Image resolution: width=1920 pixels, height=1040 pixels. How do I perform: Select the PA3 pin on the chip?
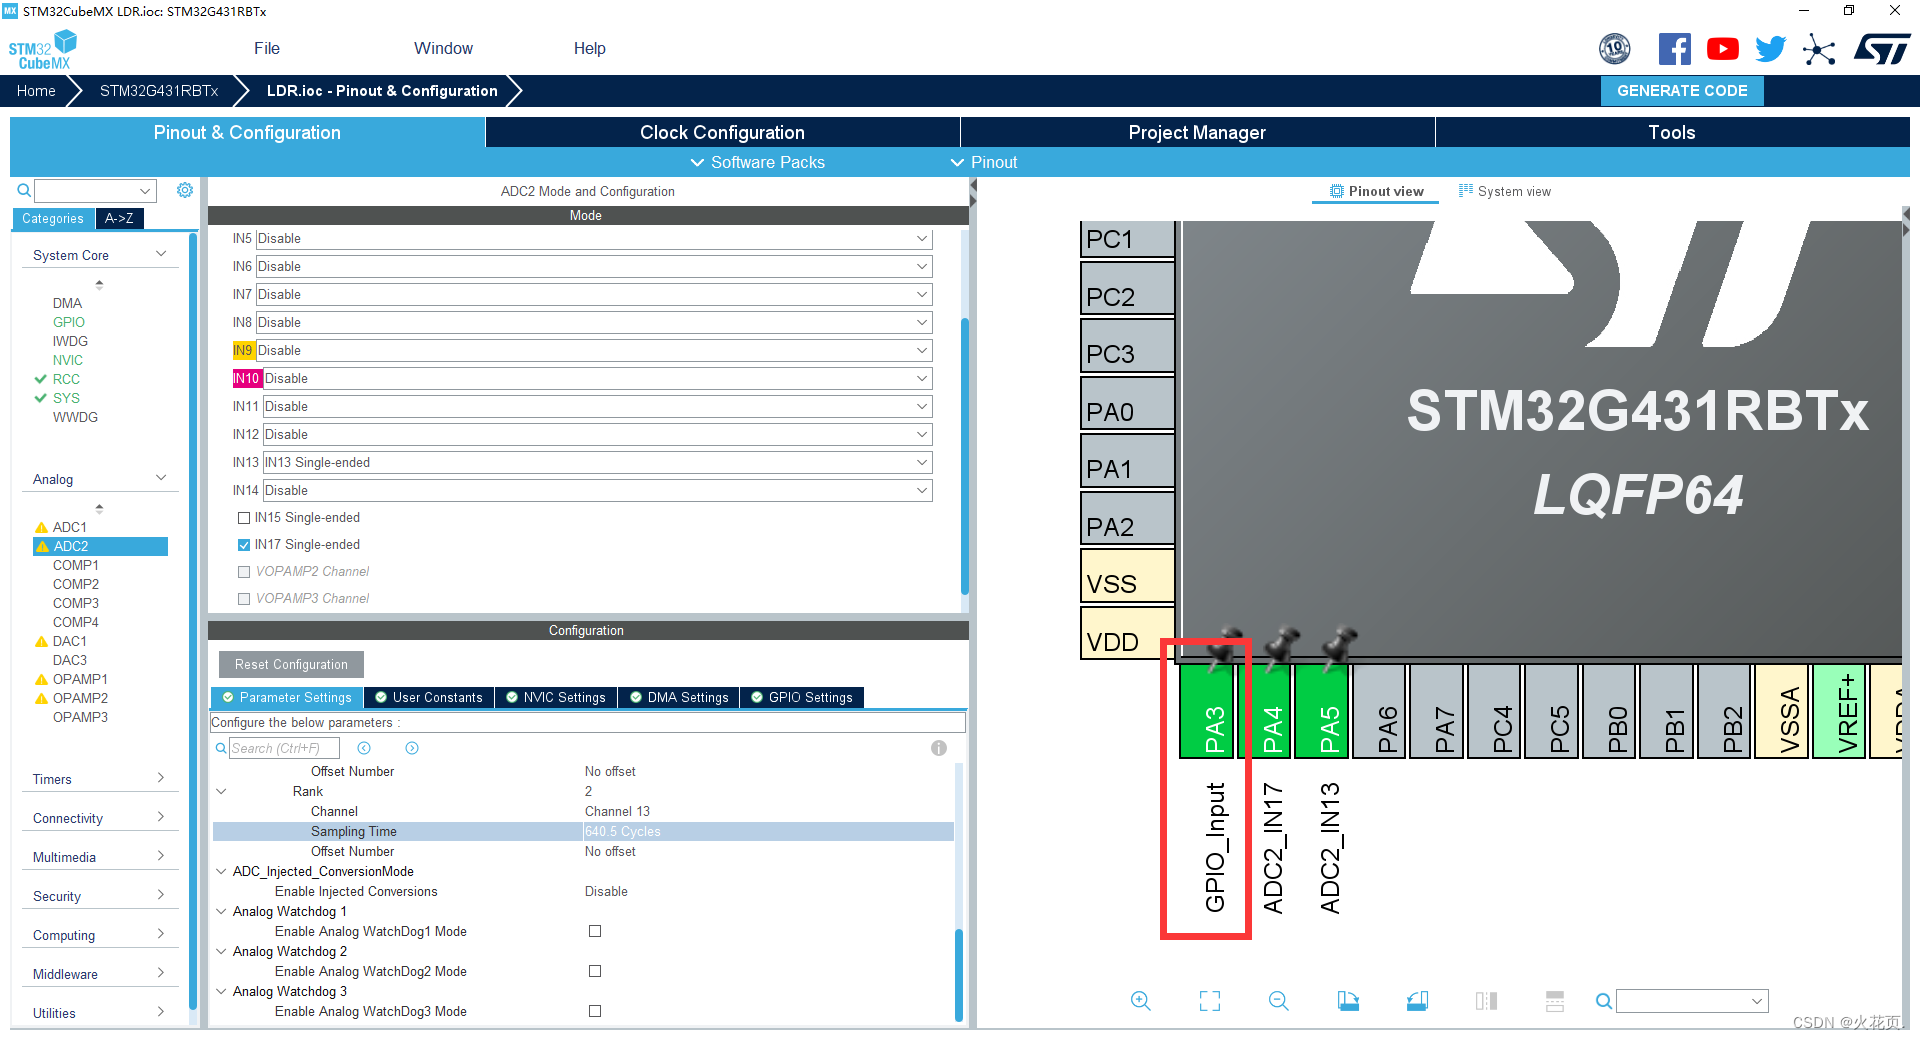pyautogui.click(x=1207, y=712)
